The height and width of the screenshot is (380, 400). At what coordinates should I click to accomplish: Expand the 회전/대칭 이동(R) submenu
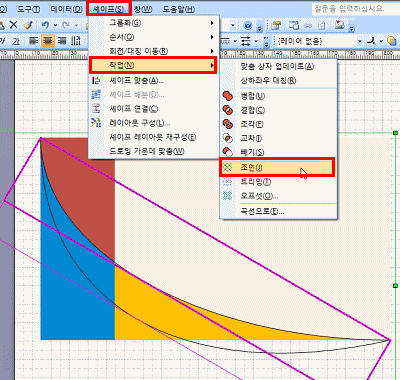[154, 51]
